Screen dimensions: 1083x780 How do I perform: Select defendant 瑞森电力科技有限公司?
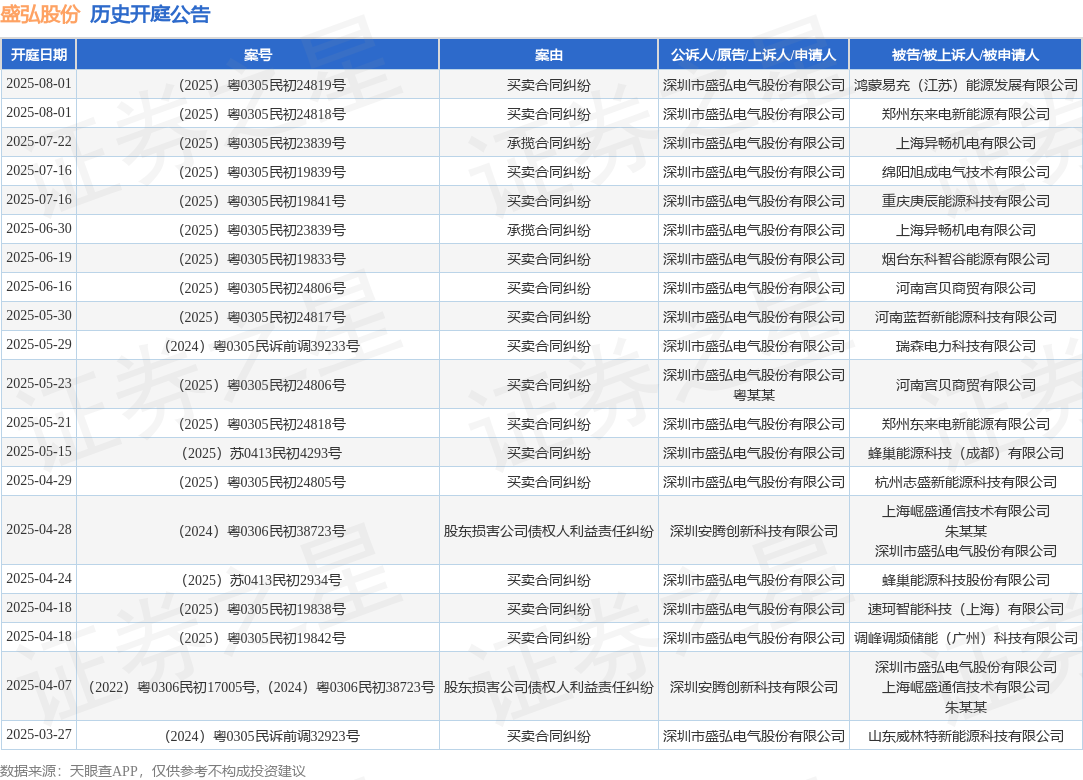pos(966,346)
